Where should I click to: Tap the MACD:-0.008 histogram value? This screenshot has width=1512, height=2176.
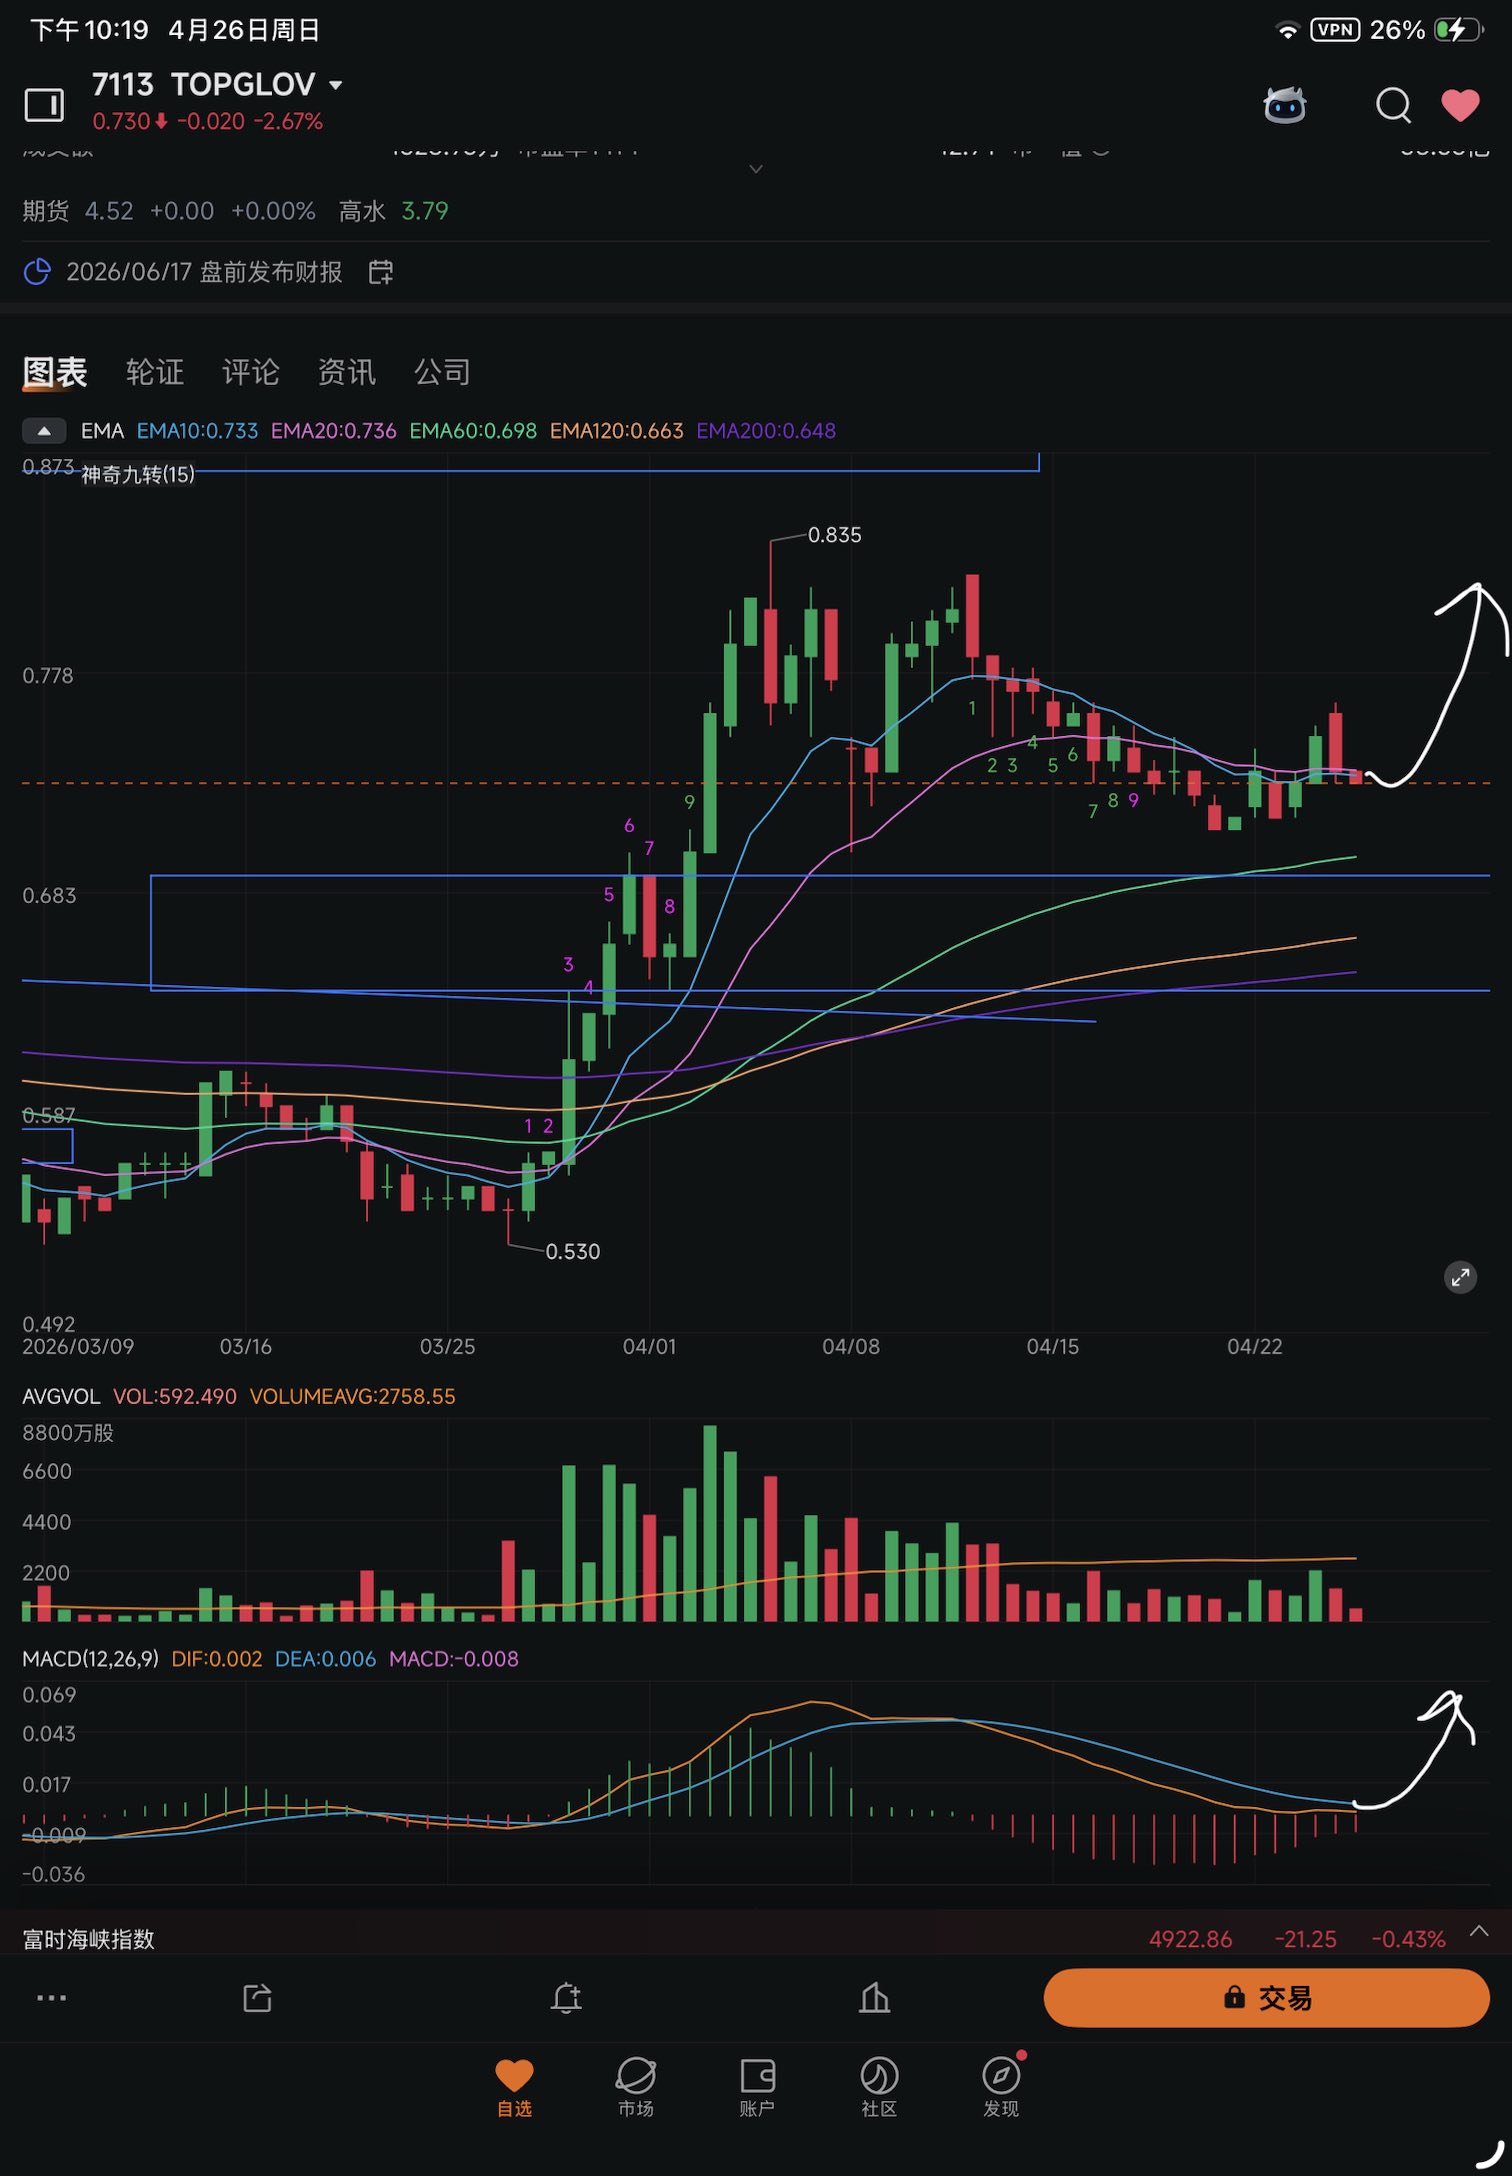pyautogui.click(x=454, y=1659)
